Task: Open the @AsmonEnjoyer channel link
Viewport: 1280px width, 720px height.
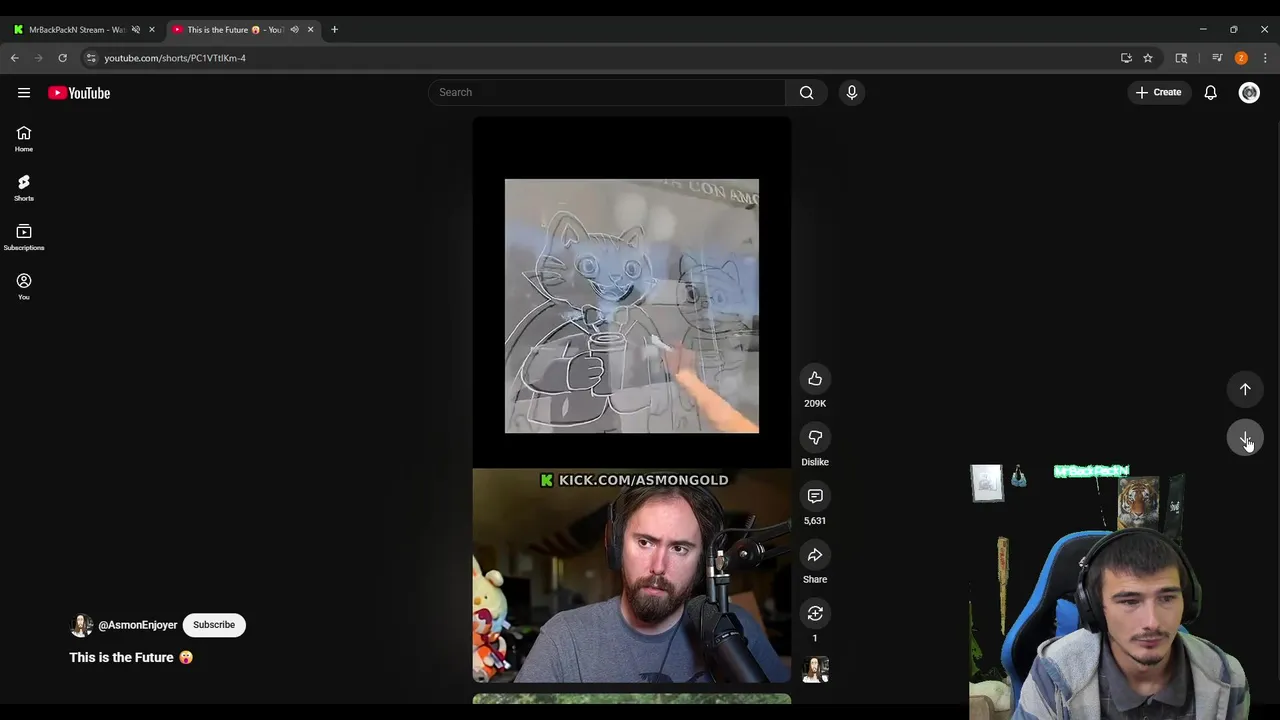Action: (138, 625)
